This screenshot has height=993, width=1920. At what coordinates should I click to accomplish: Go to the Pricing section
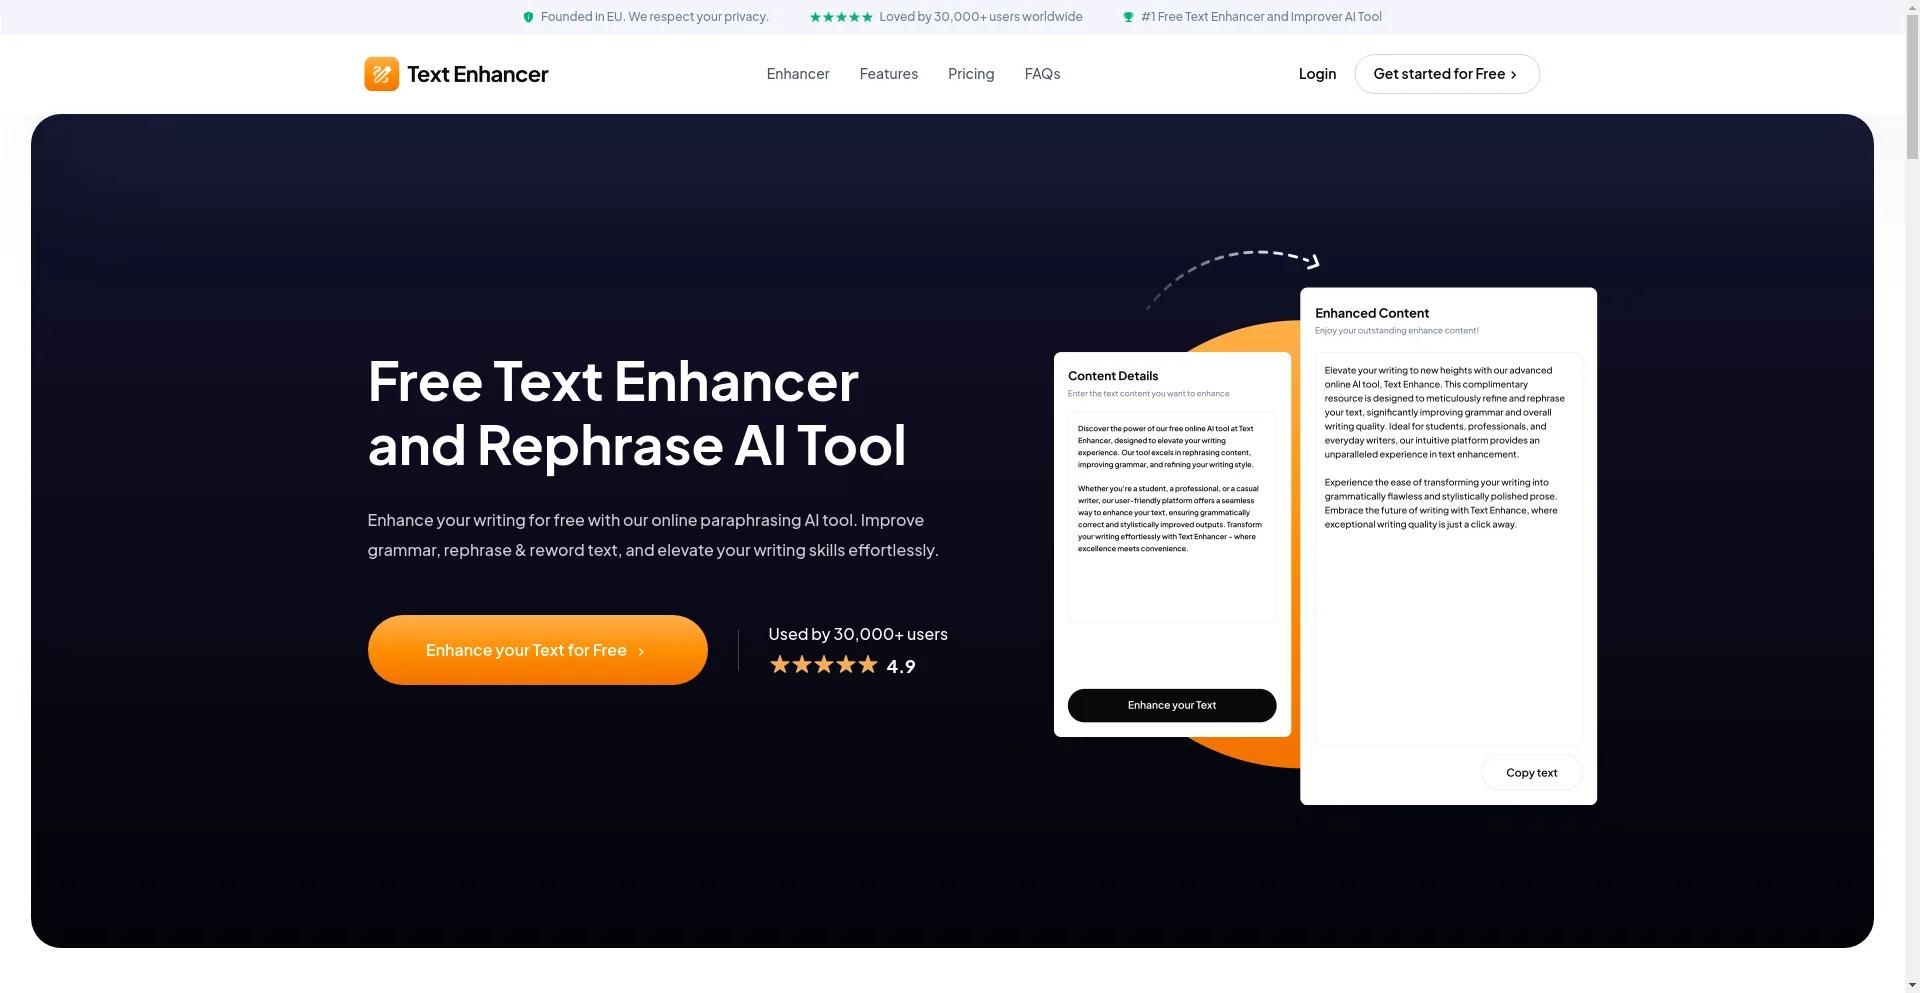tap(971, 74)
